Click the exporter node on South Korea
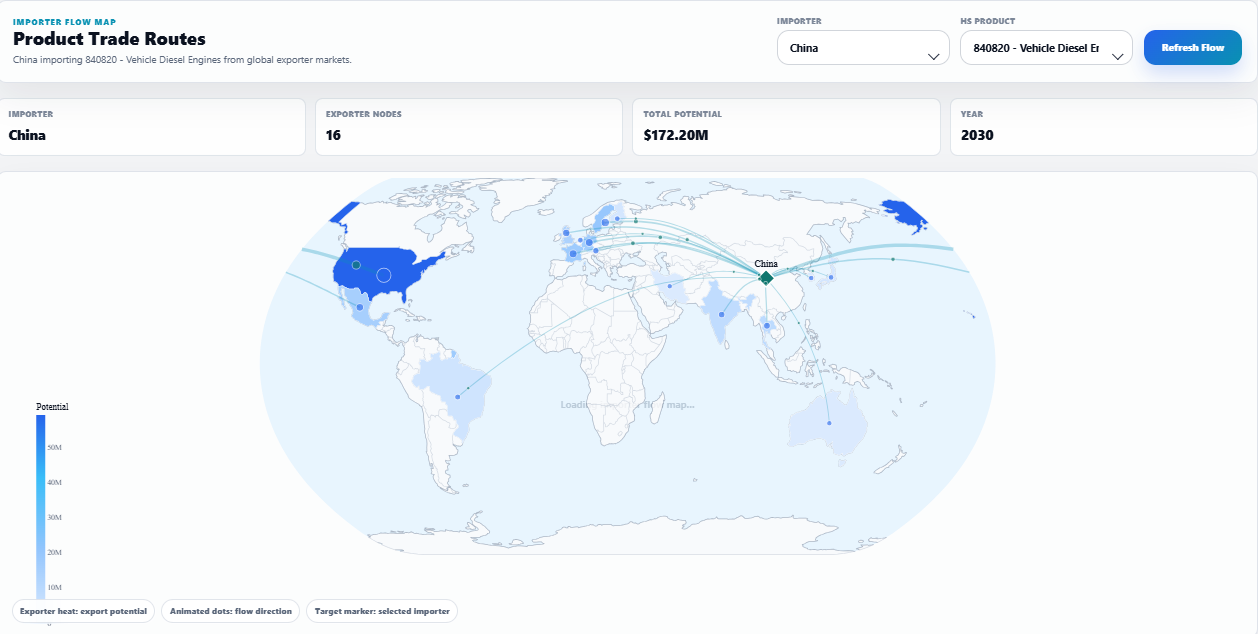Viewport: 1258px width, 634px height. pyautogui.click(x=811, y=277)
